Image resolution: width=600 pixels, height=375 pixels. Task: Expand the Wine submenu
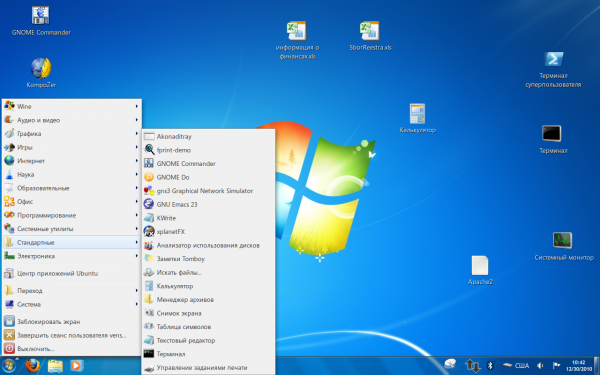(x=72, y=106)
